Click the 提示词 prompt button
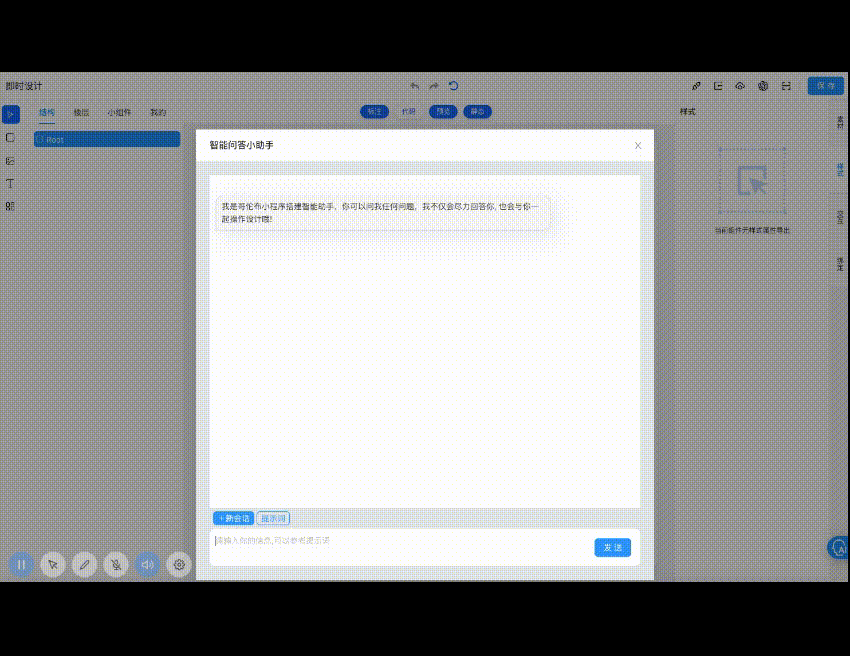 (273, 518)
